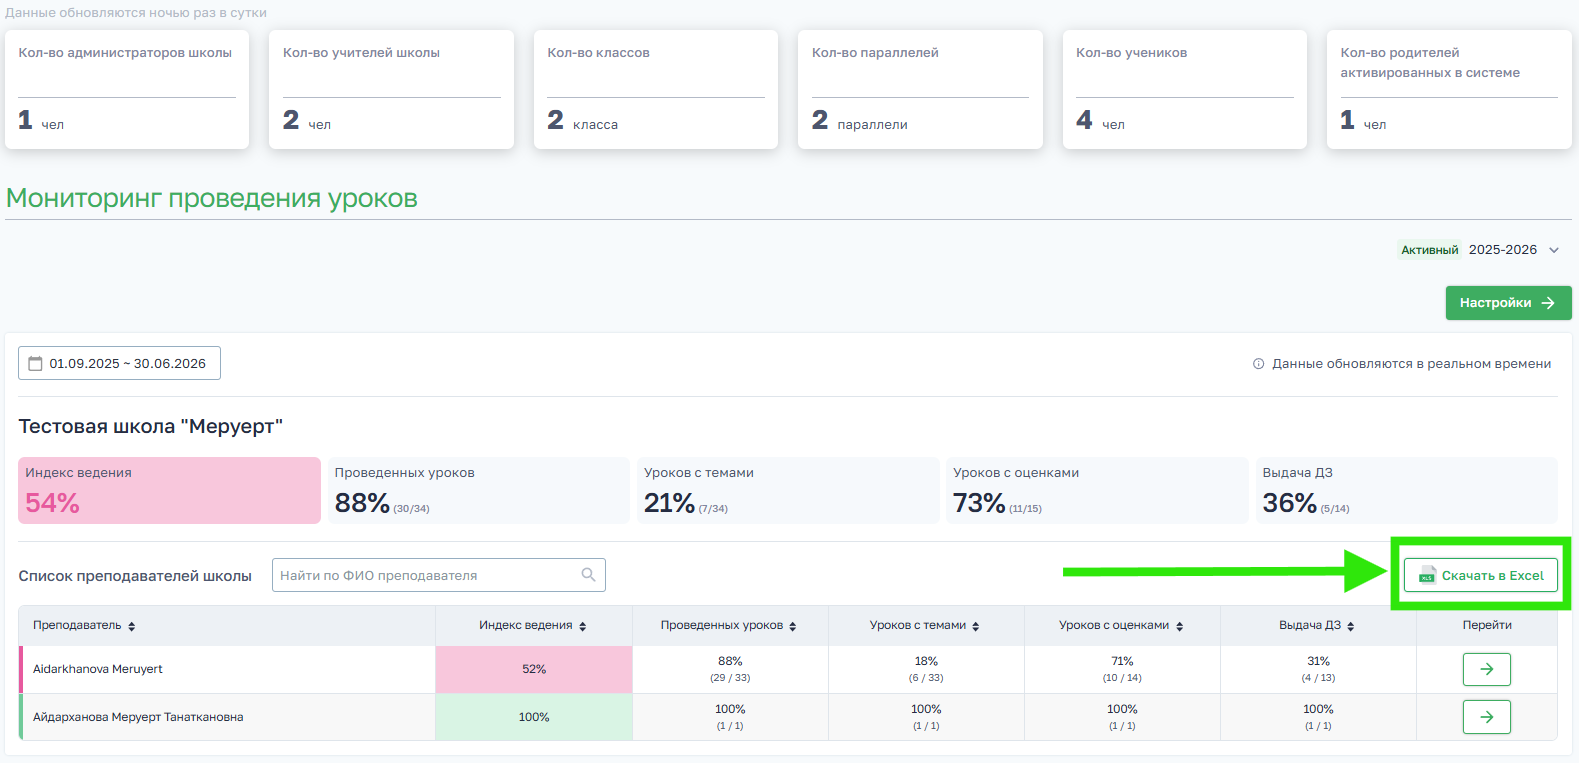
Task: Click the calendar icon in date range field
Action: click(x=35, y=364)
